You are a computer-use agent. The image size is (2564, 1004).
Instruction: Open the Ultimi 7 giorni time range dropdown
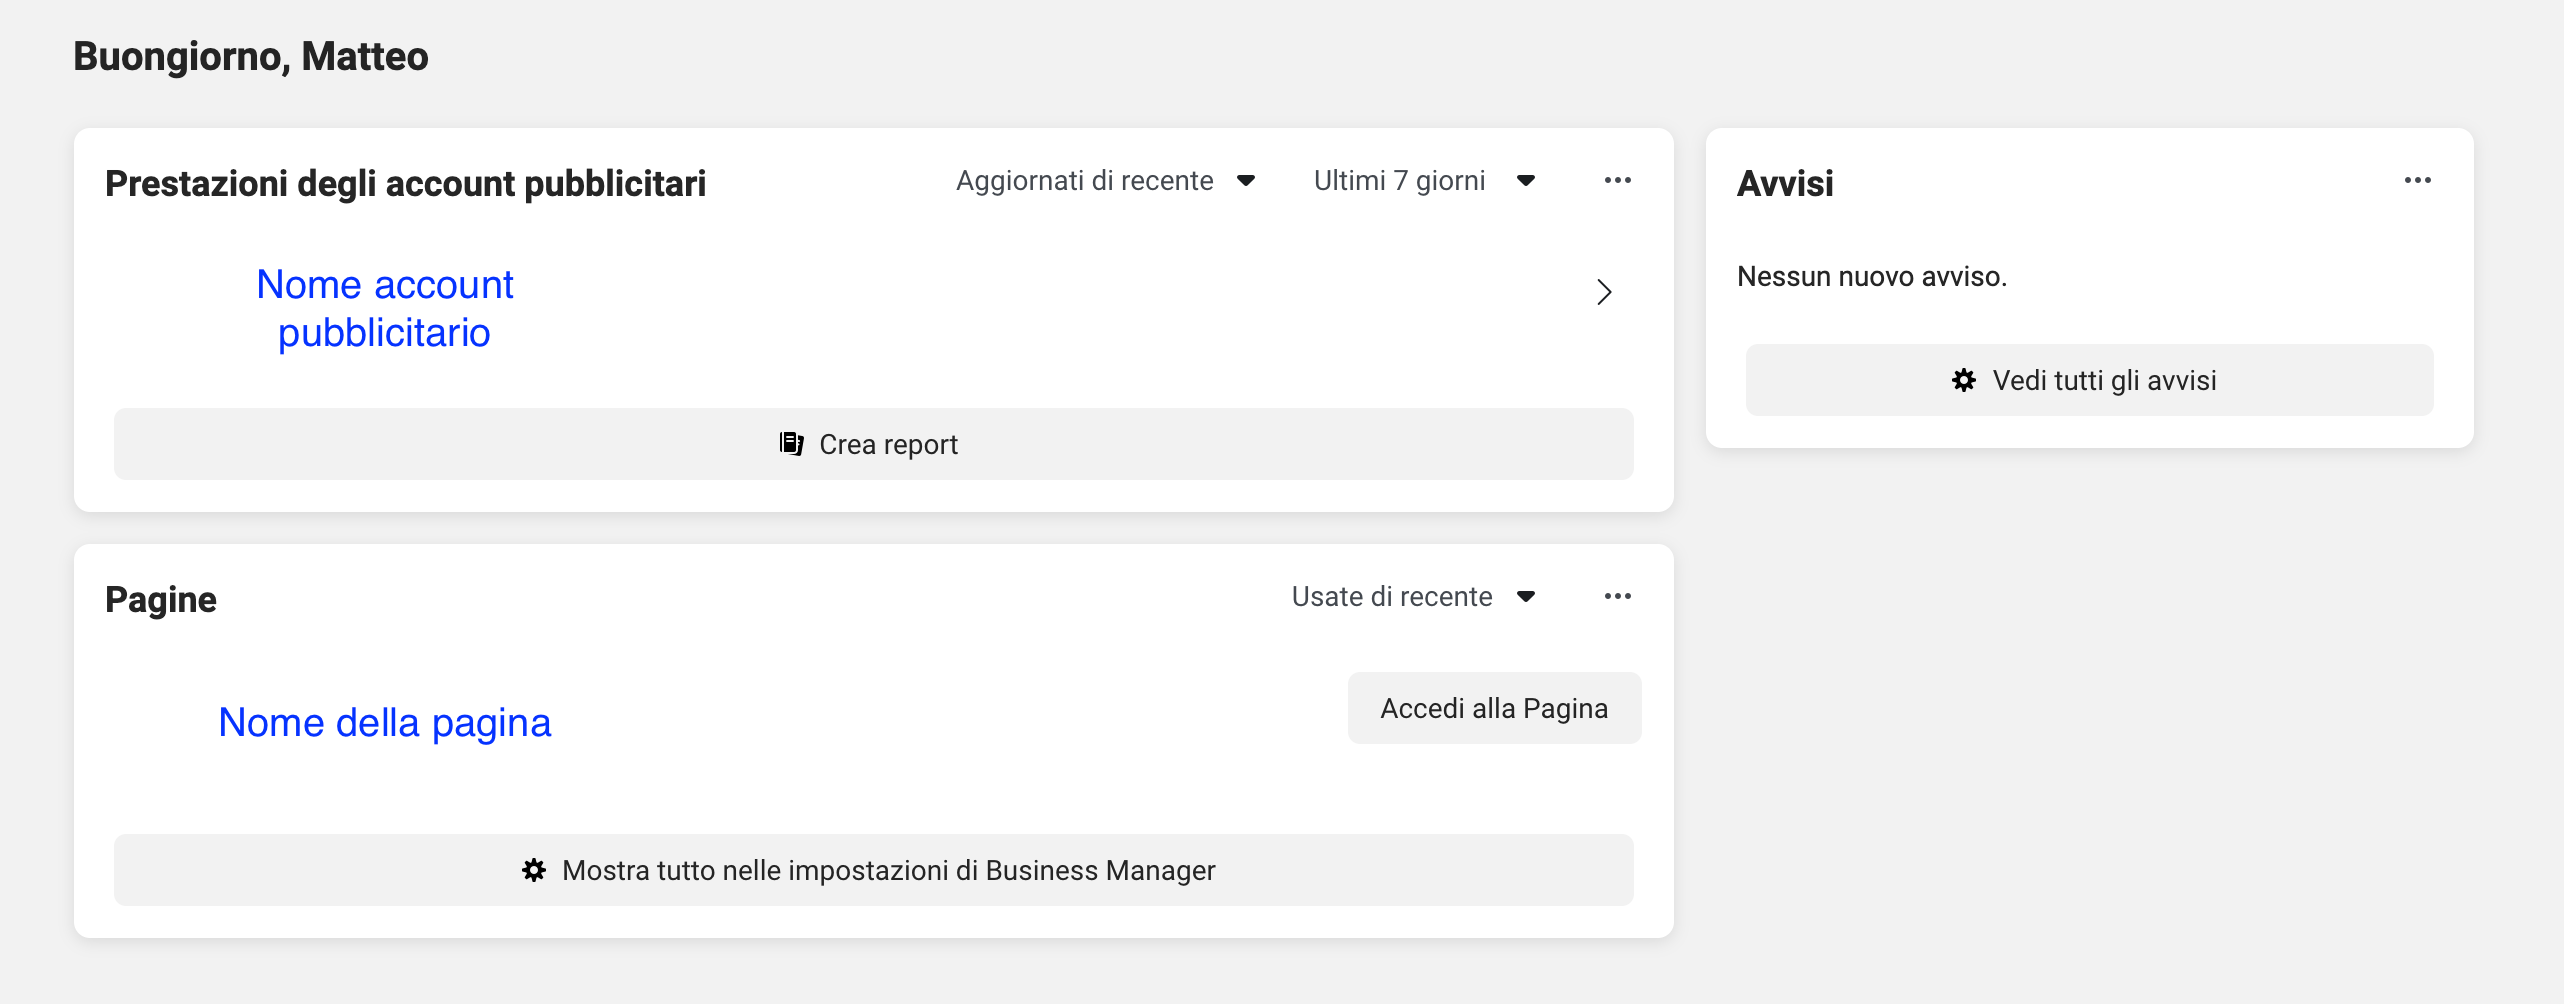pos(1424,180)
